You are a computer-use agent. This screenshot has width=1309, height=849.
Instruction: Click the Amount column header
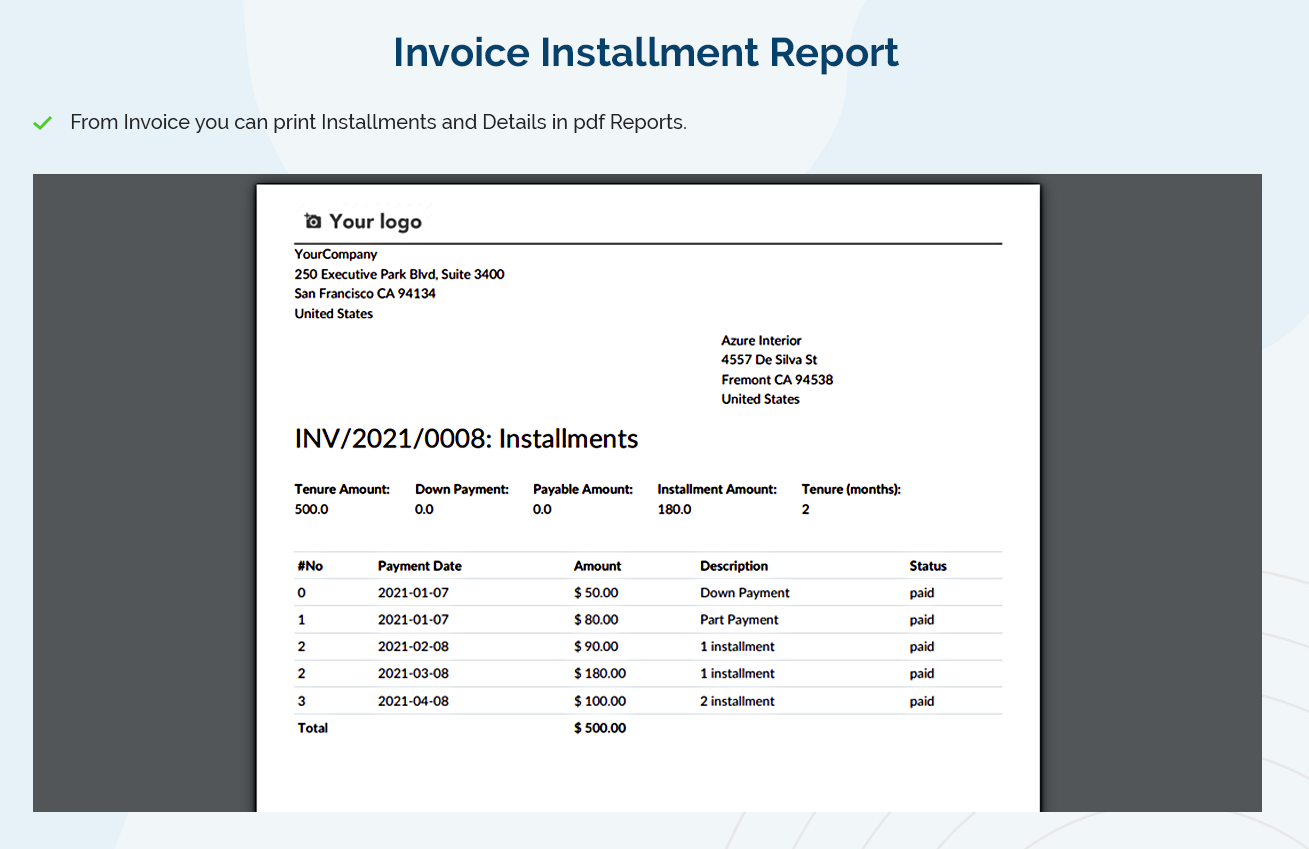pyautogui.click(x=598, y=566)
